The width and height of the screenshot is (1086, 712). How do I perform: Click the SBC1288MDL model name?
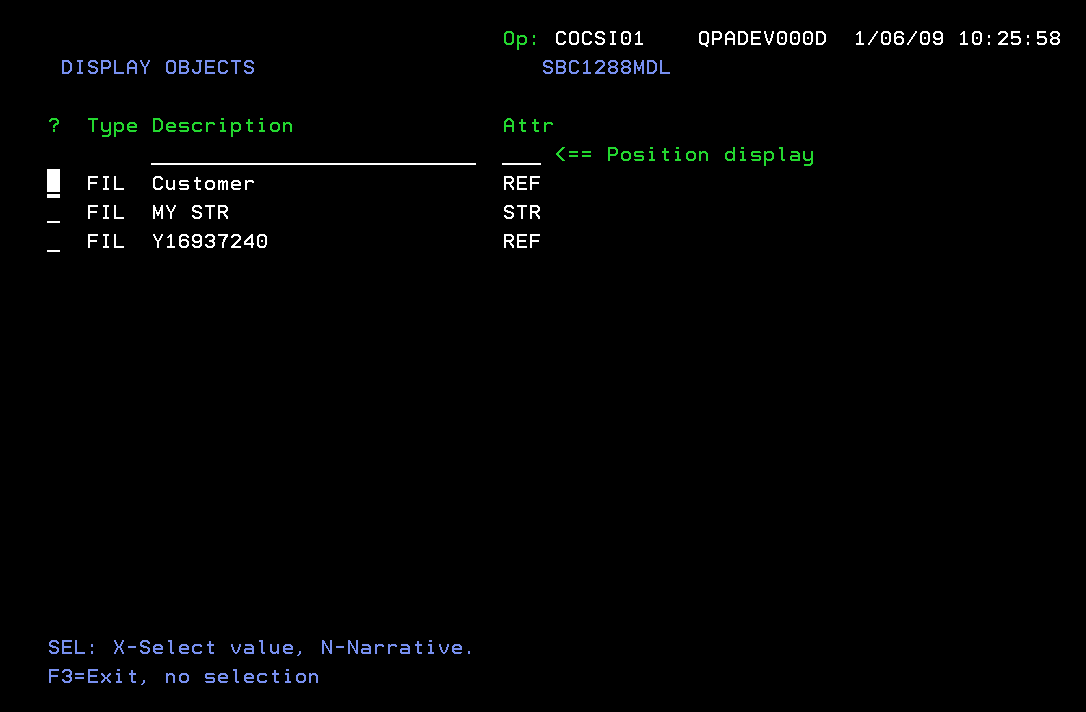pyautogui.click(x=606, y=68)
